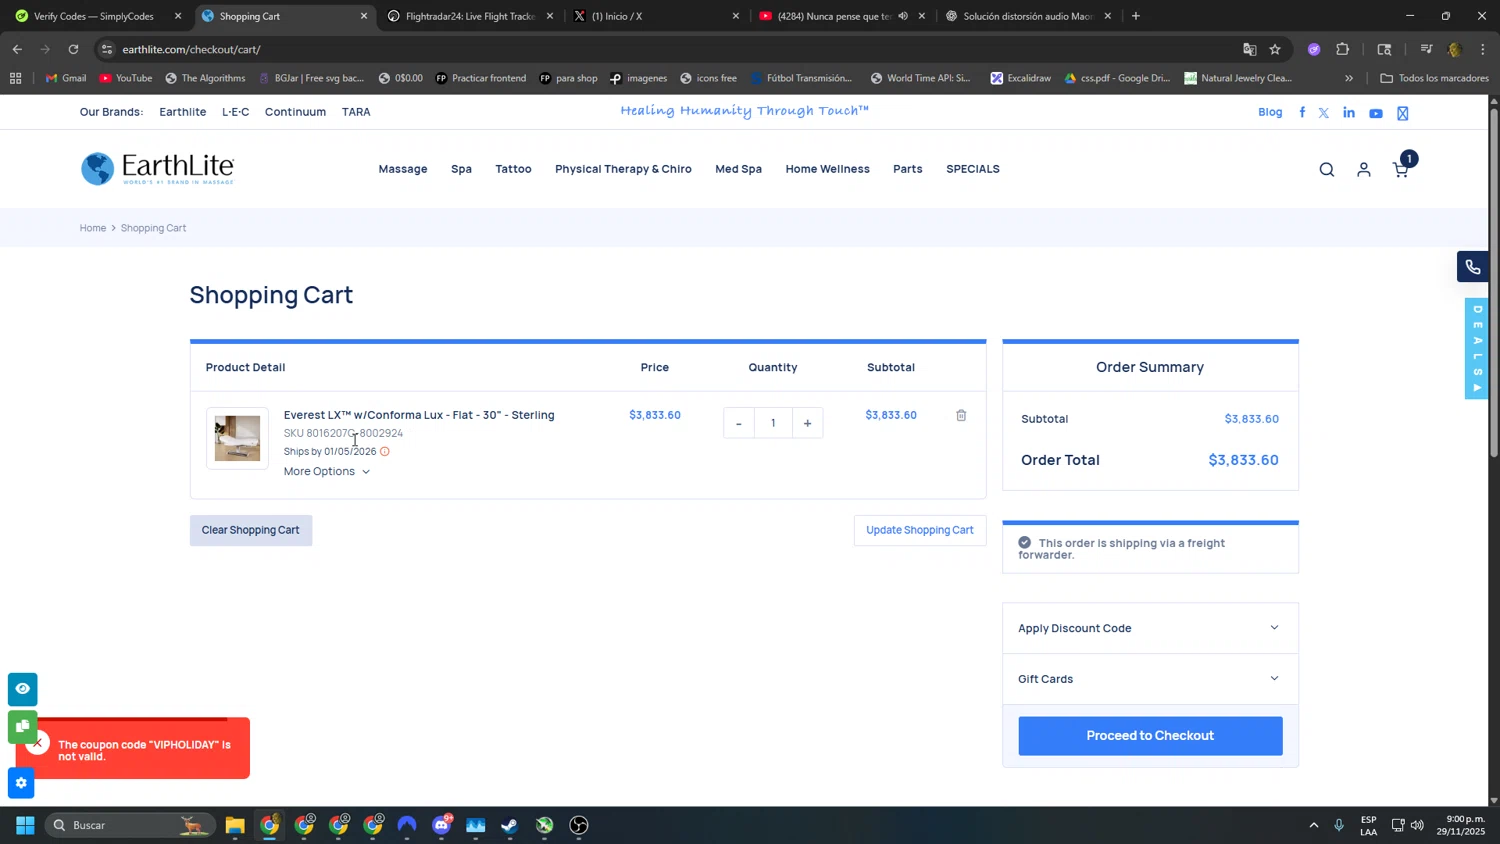Open Chrome three-dot menu
The height and width of the screenshot is (844, 1500).
pos(1483,49)
